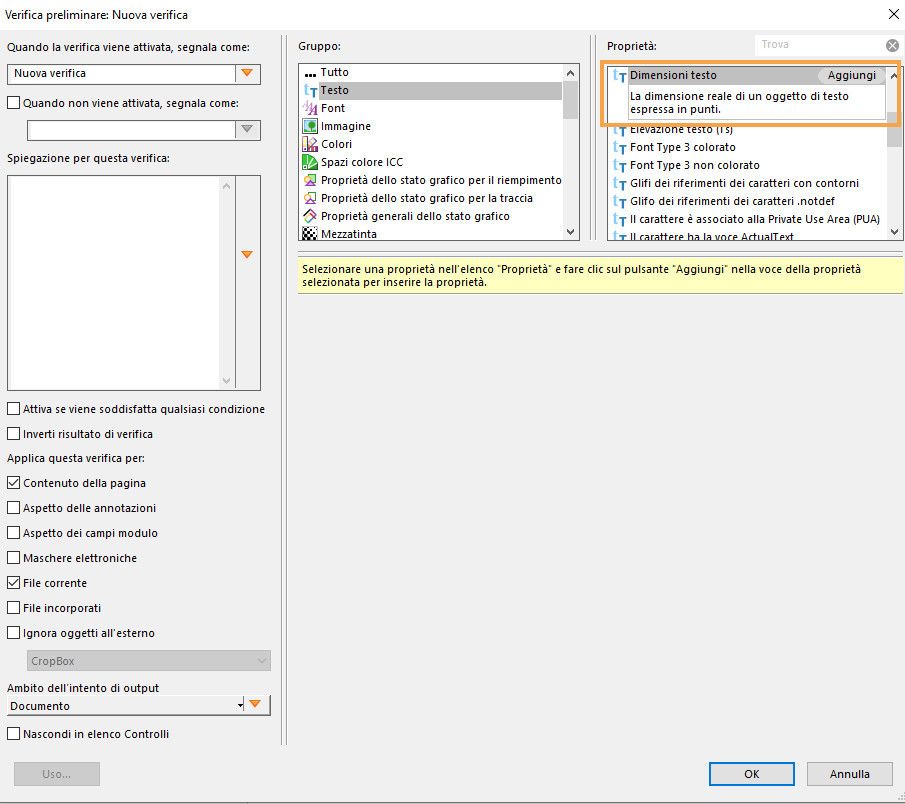The image size is (905, 804).
Task: Click the Glifo .notdef property icon
Action: [x=619, y=201]
